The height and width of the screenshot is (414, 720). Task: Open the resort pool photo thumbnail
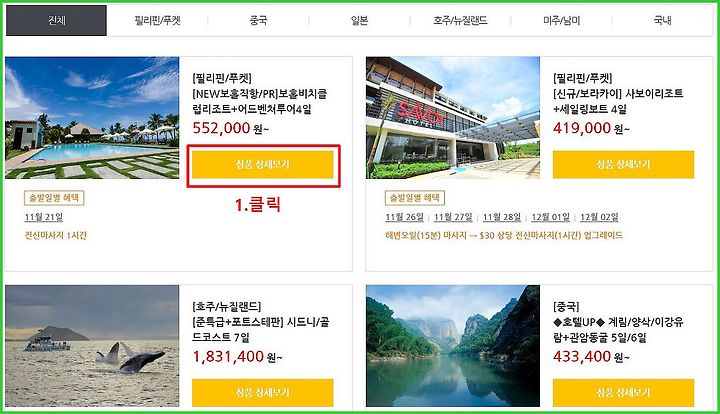(92, 117)
